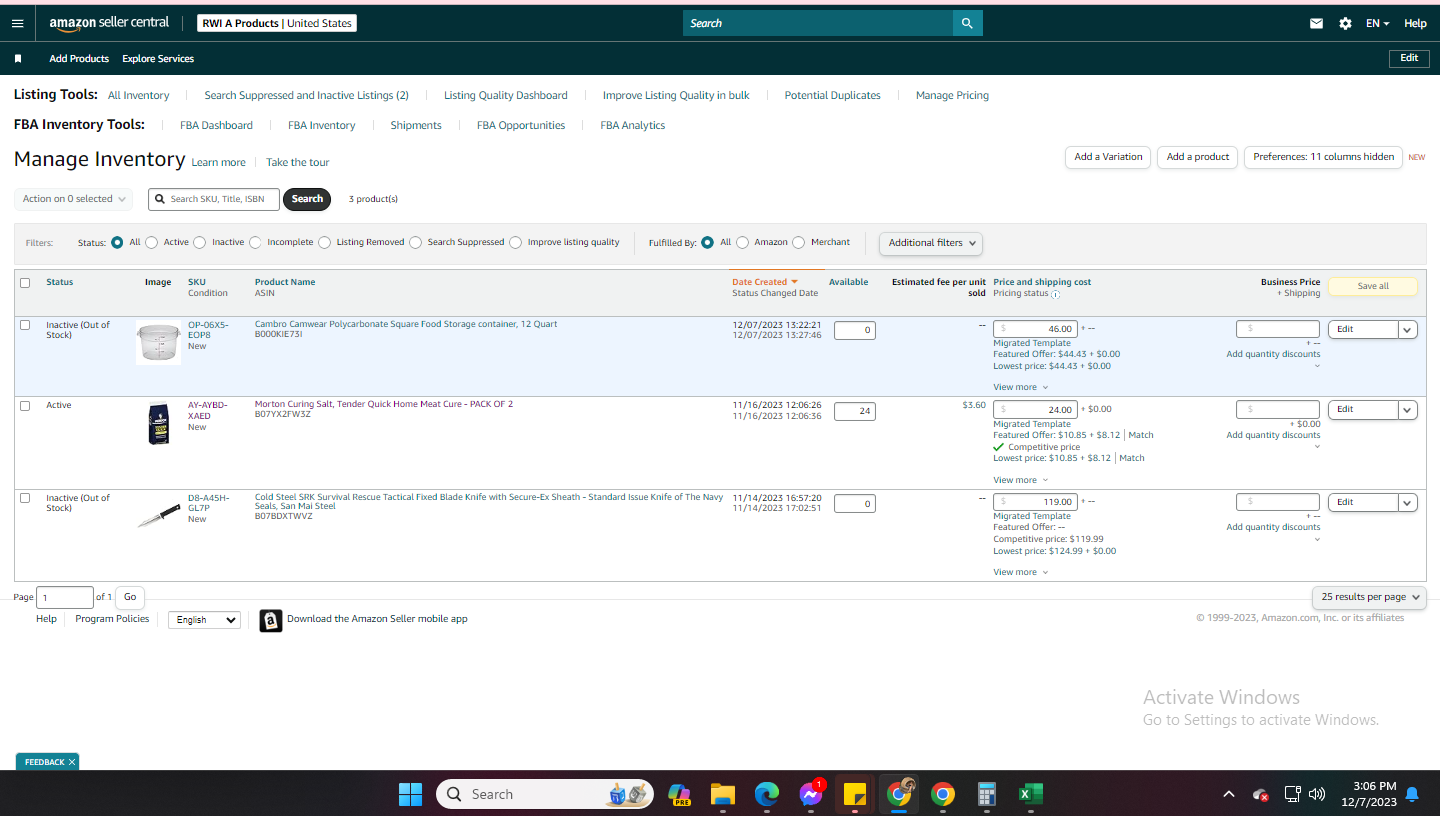This screenshot has height=816, width=1440.
Task: Open the All Inventory listing tool
Action: pyautogui.click(x=139, y=96)
